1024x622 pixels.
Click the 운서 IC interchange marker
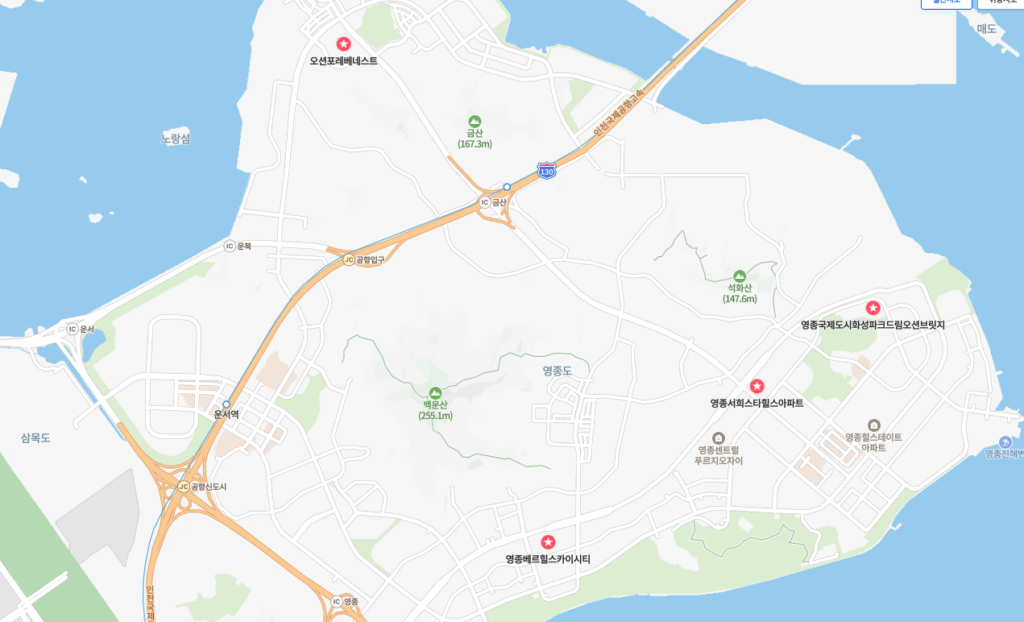click(x=72, y=329)
